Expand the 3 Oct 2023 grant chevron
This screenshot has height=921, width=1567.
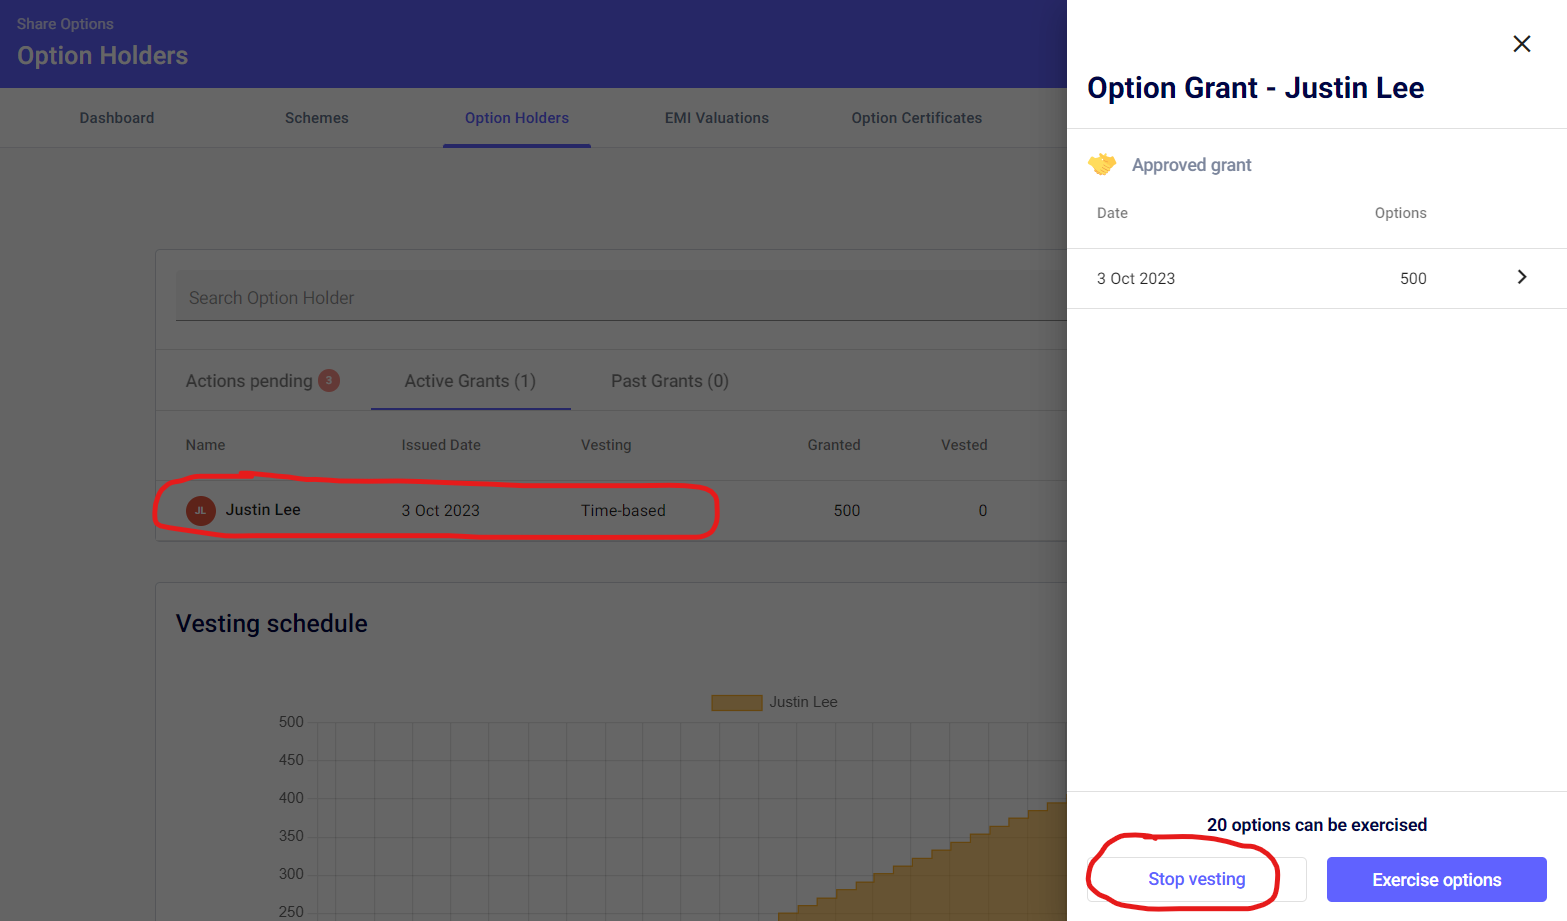coord(1521,277)
